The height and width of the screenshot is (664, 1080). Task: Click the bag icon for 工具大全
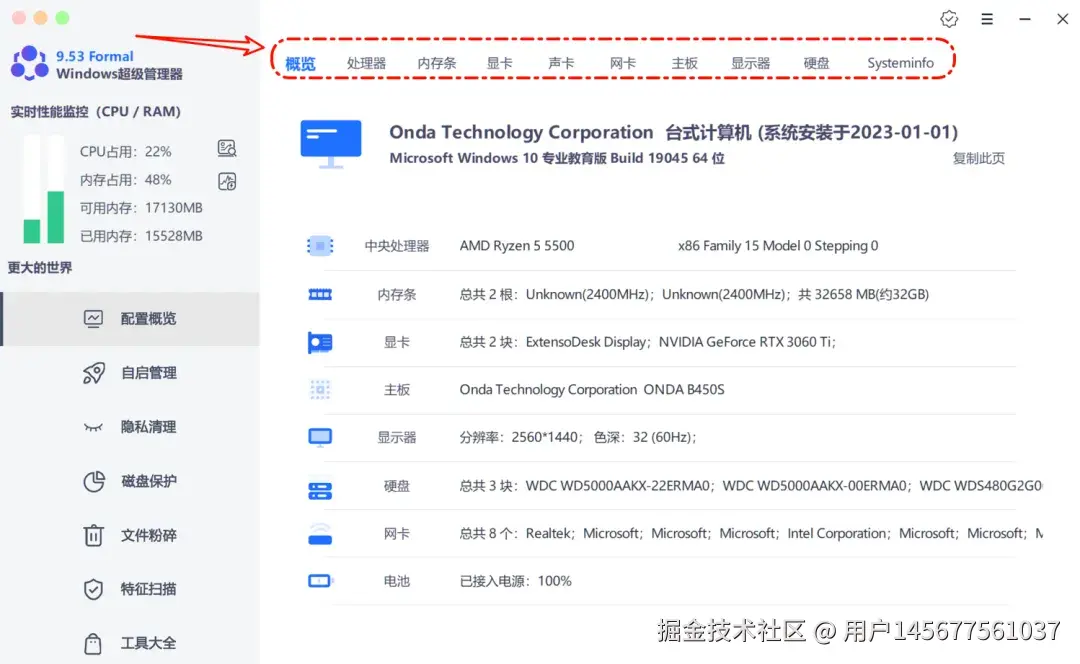click(93, 643)
